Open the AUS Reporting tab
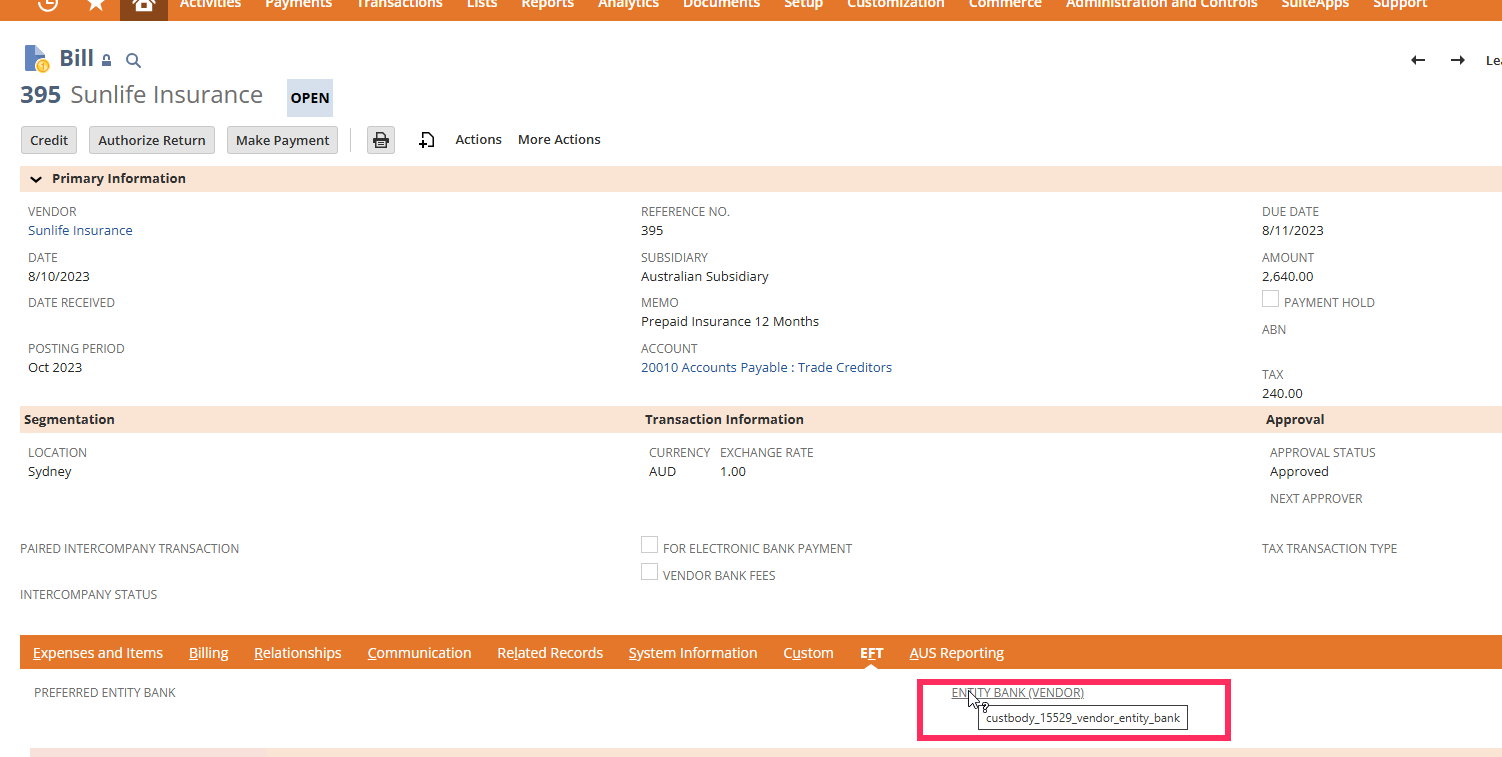This screenshot has height=757, width=1502. coord(956,652)
